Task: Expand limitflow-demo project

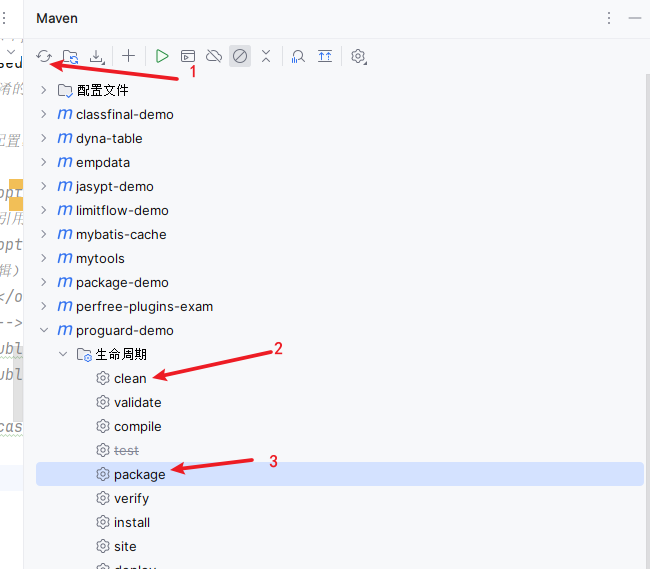Action: [x=44, y=210]
